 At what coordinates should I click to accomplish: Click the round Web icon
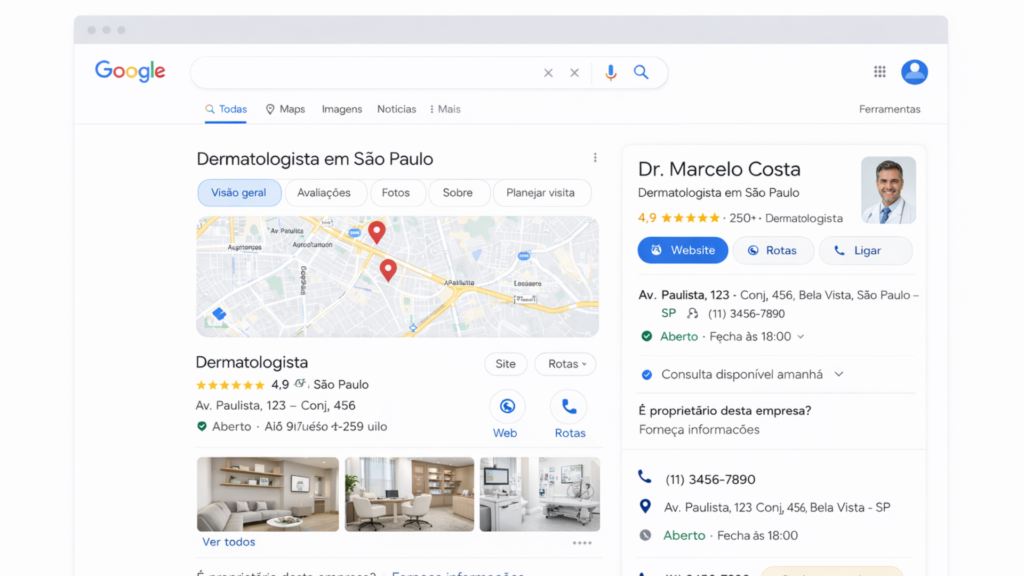pyautogui.click(x=507, y=407)
